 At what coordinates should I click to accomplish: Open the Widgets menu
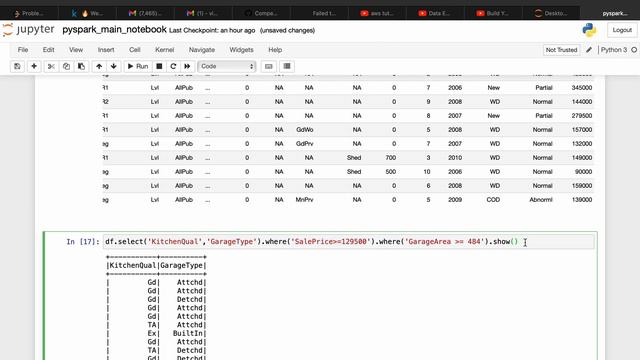(x=241, y=50)
